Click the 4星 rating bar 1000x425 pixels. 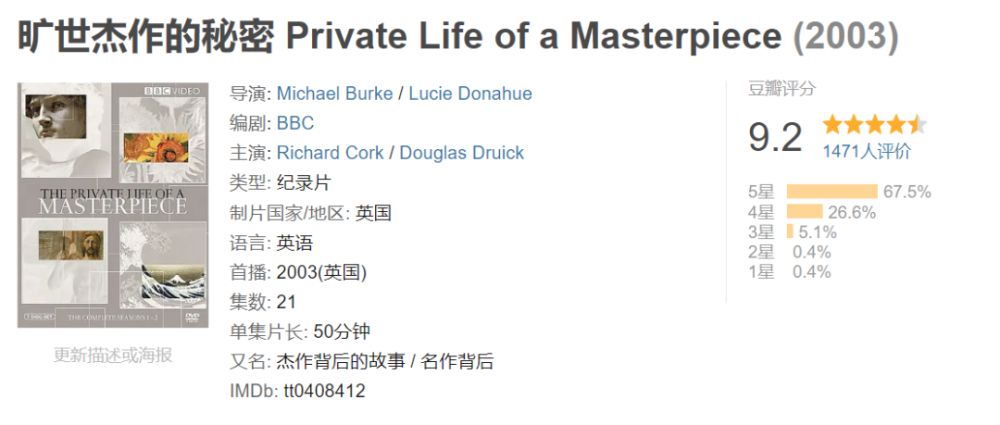click(804, 212)
